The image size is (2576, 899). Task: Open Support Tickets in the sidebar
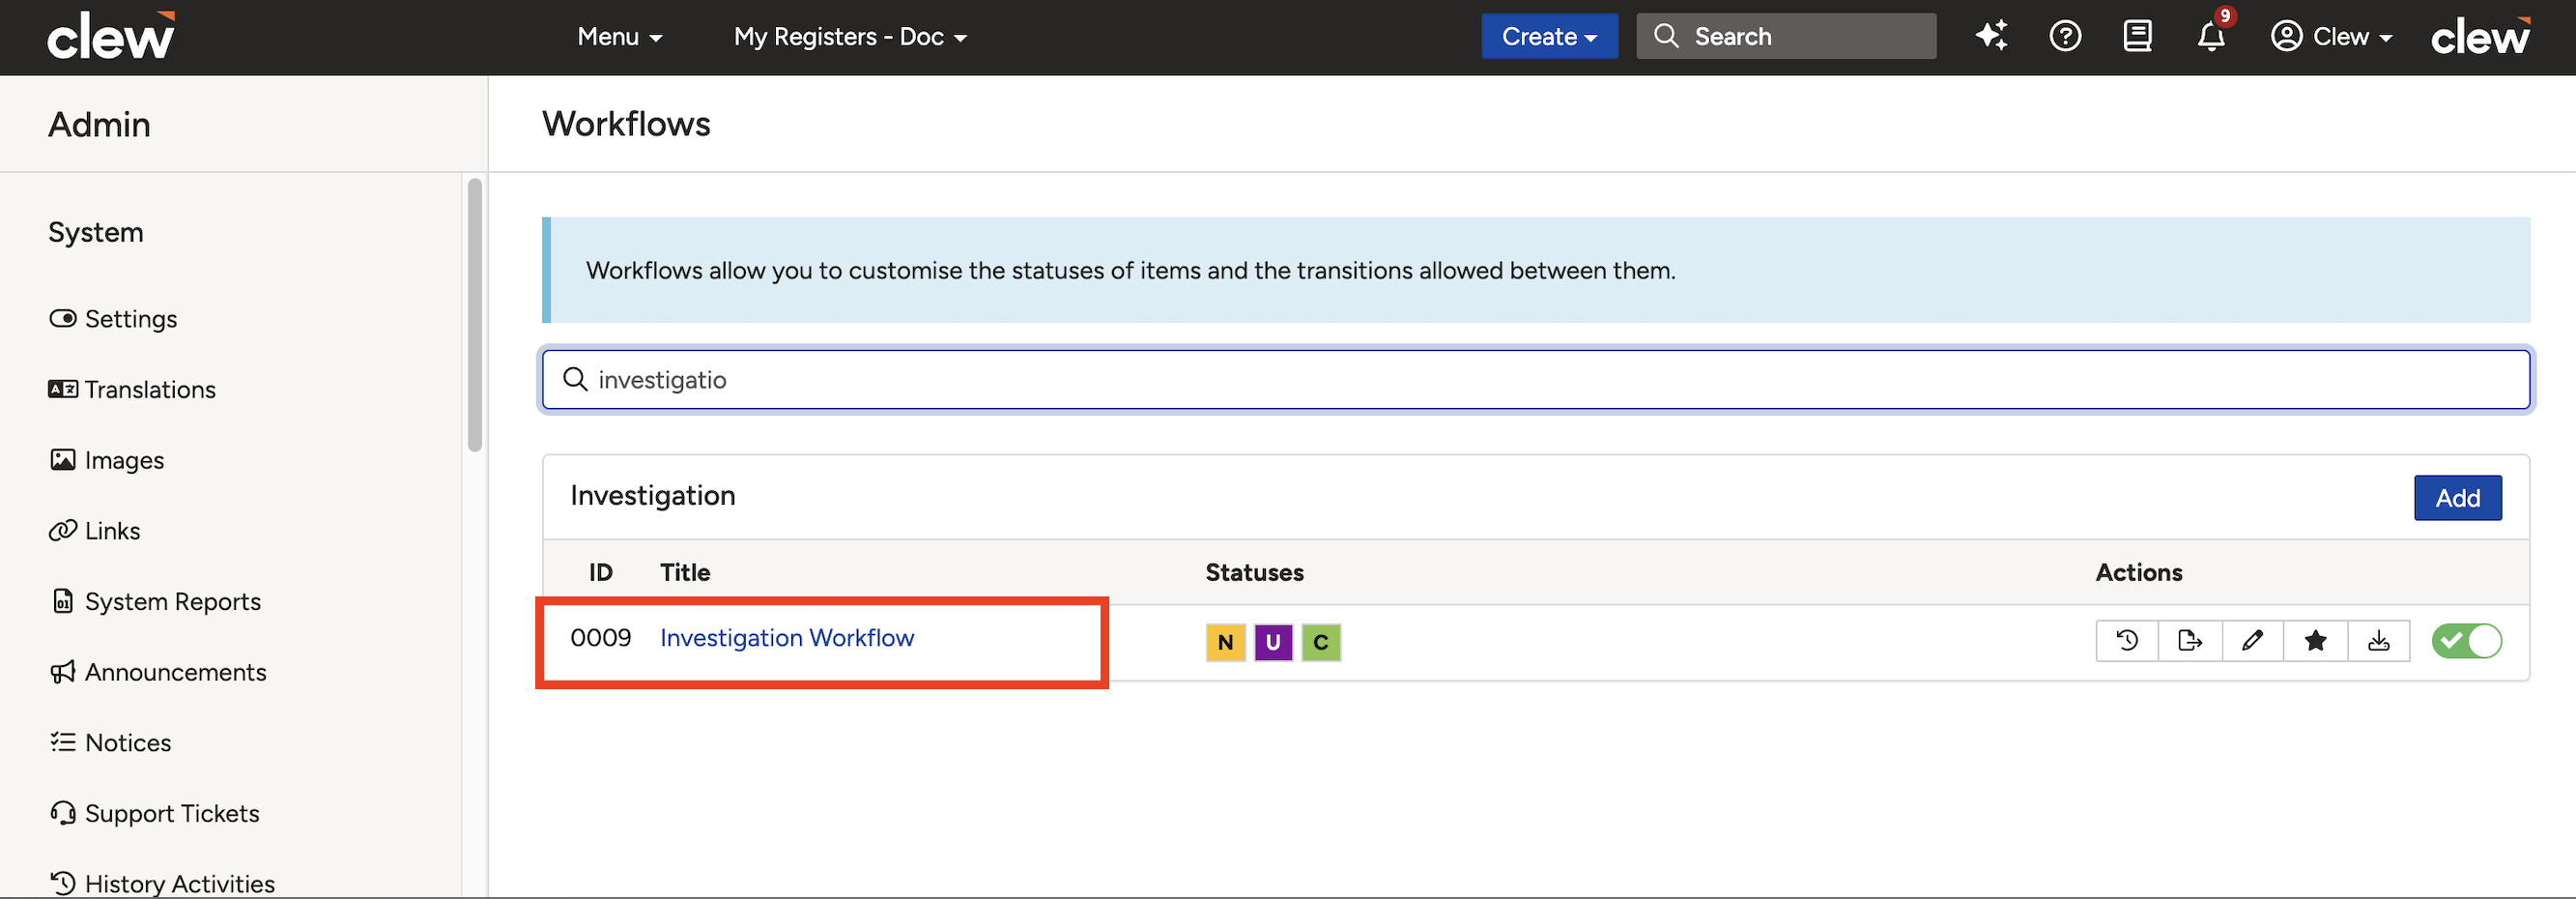(x=154, y=814)
